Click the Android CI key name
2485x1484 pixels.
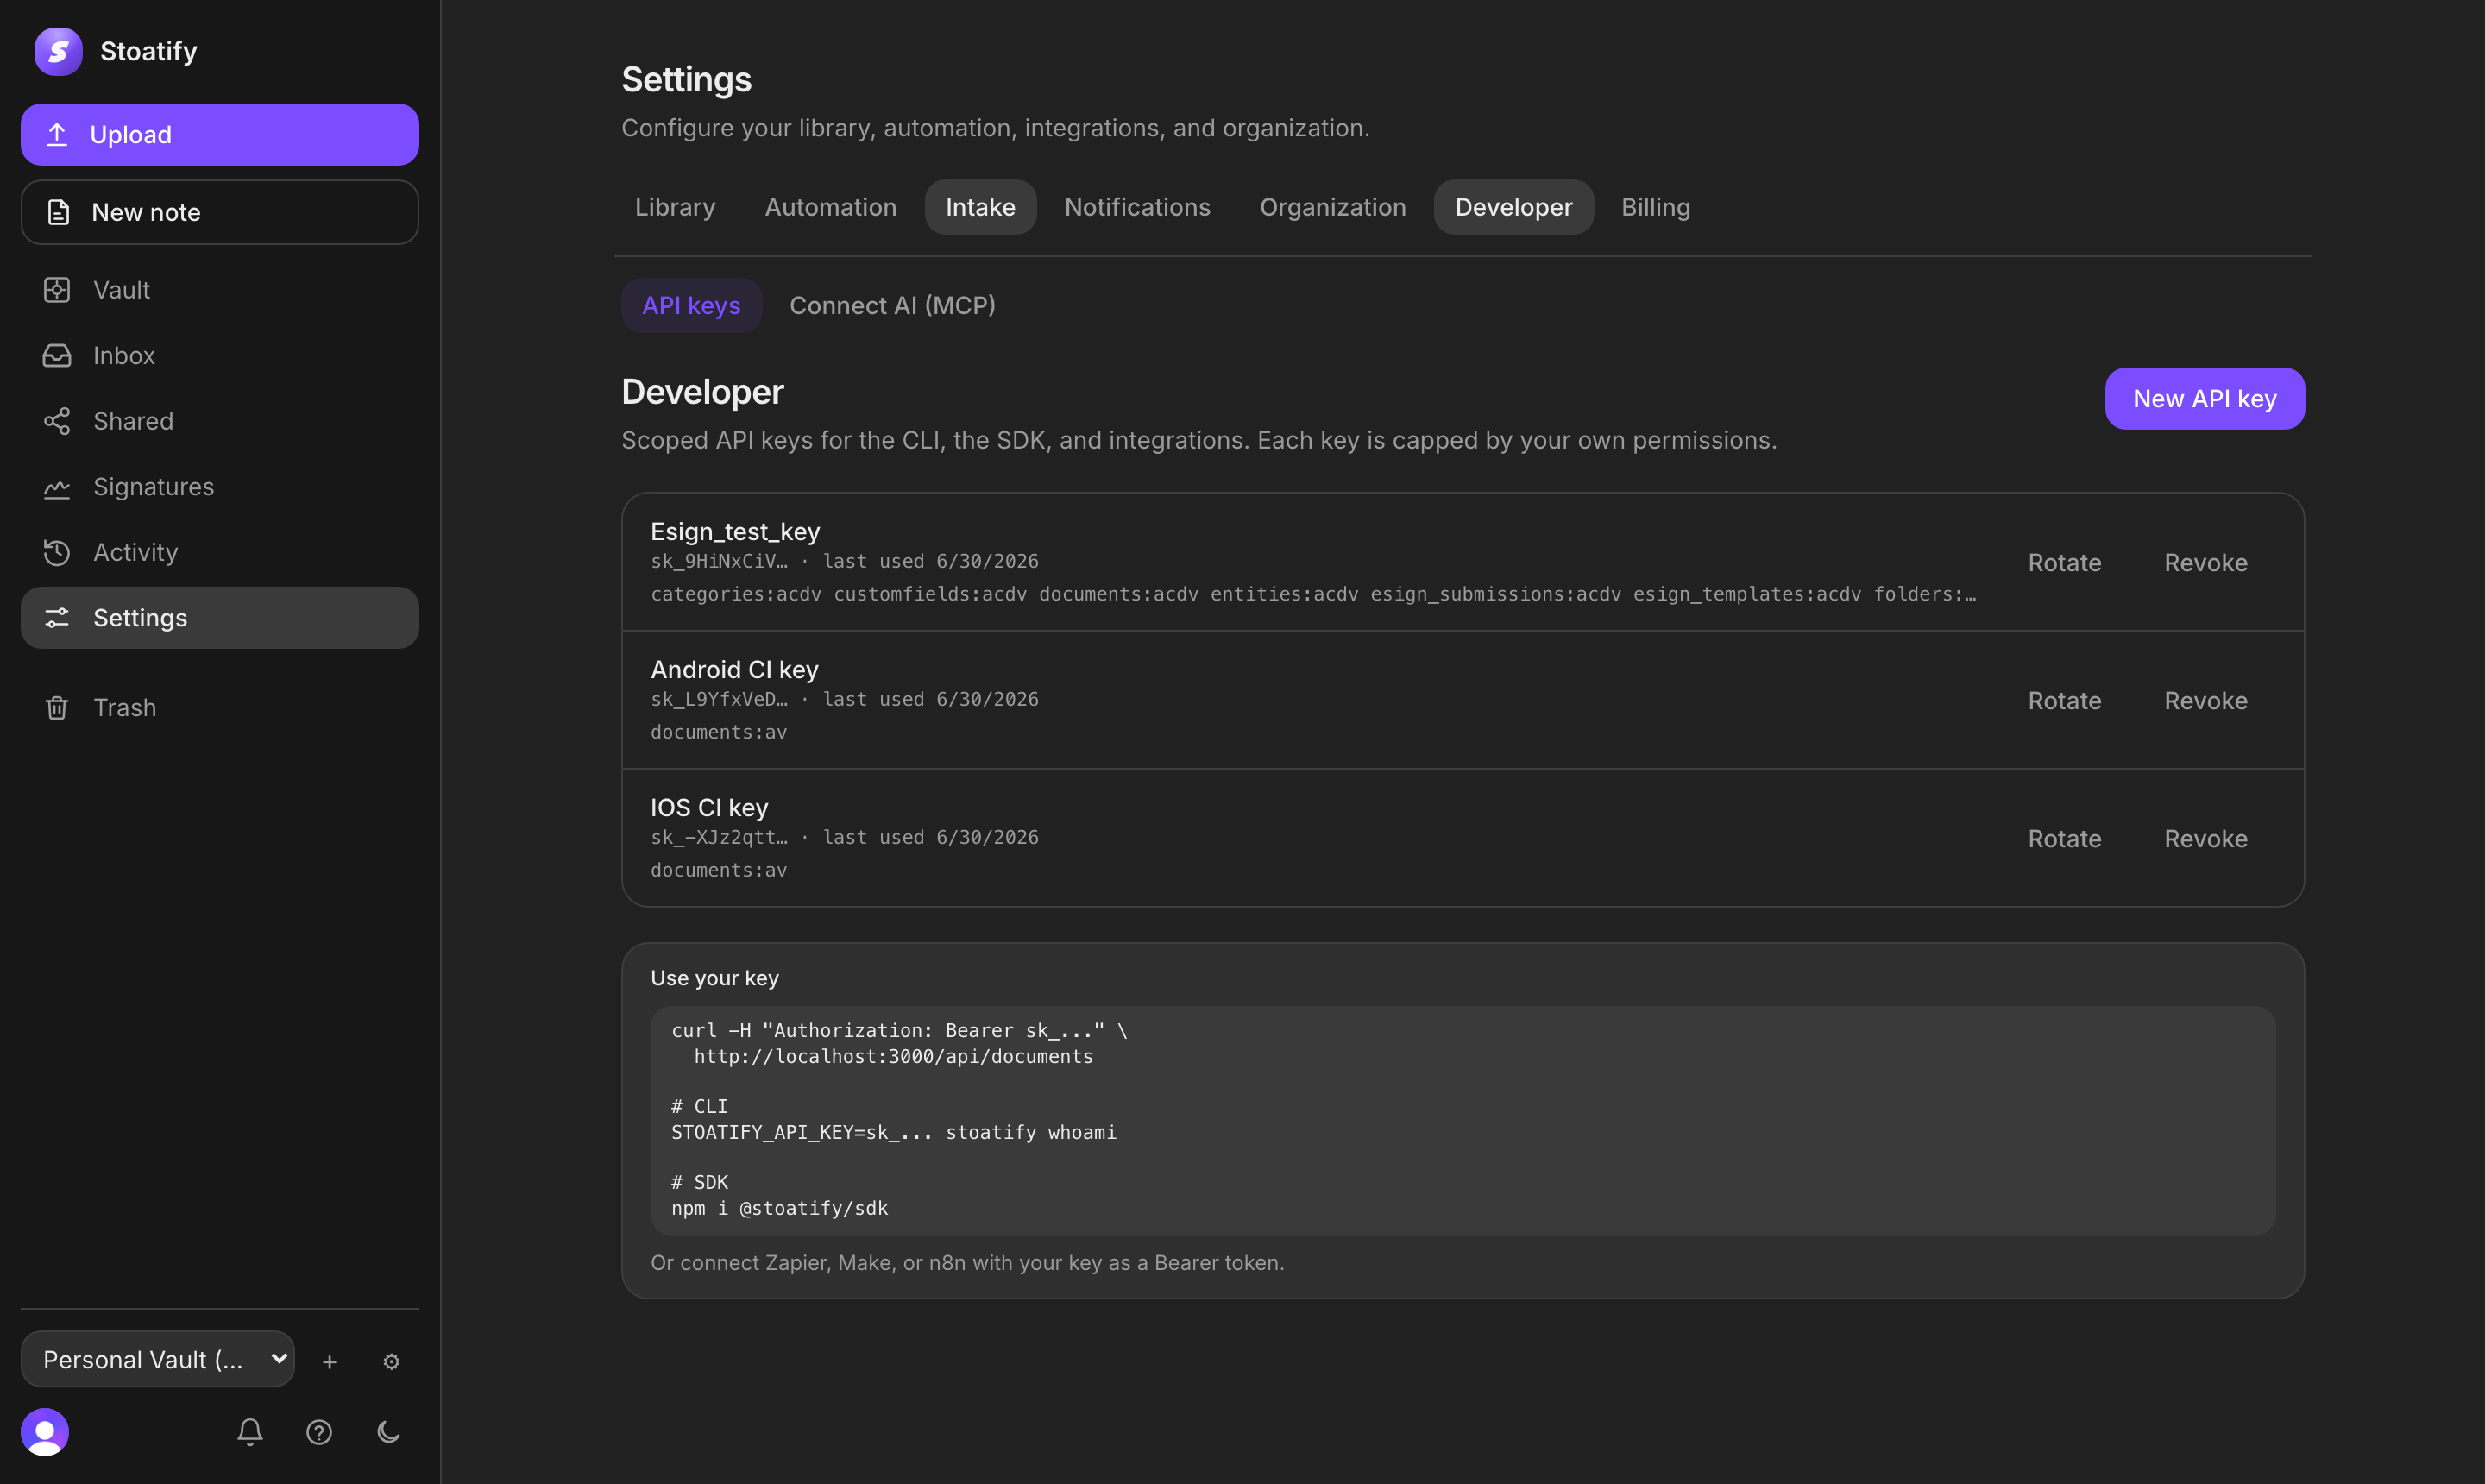[x=734, y=669]
